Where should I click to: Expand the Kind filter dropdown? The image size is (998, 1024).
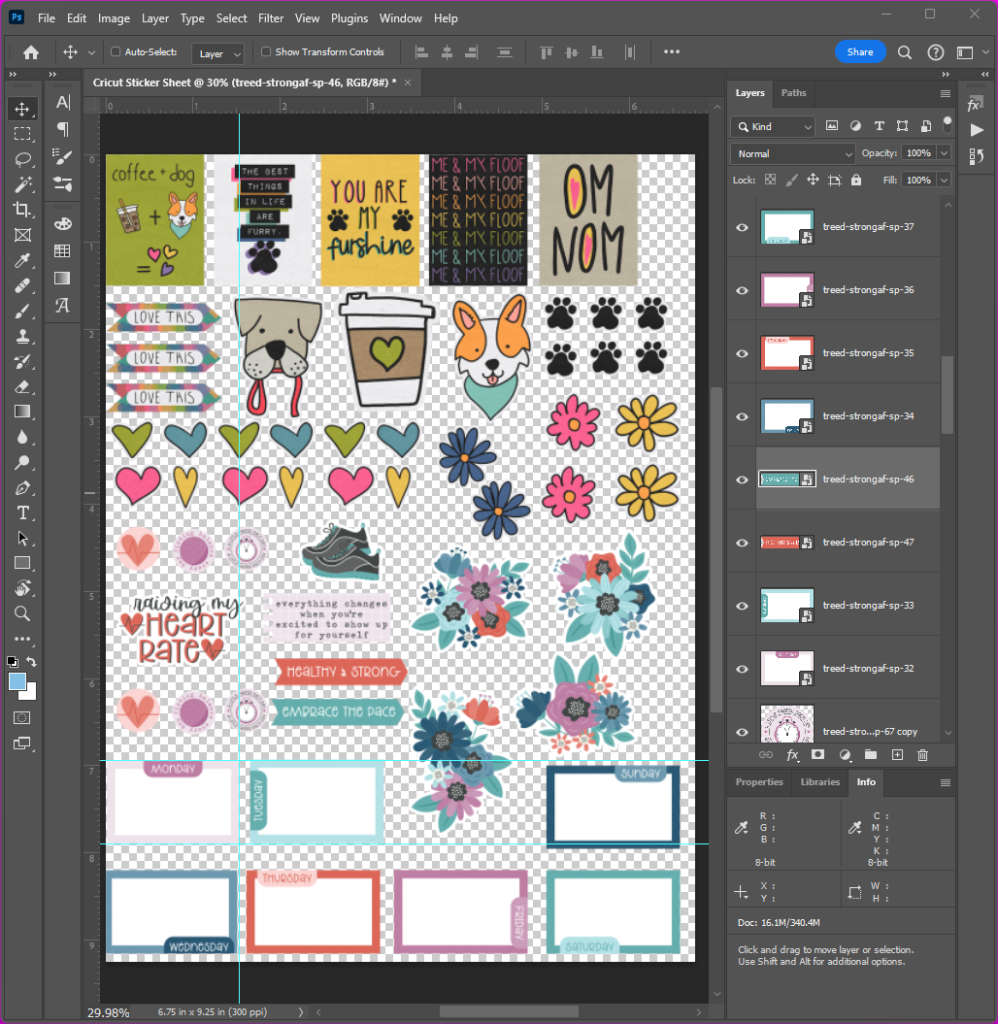(x=773, y=127)
